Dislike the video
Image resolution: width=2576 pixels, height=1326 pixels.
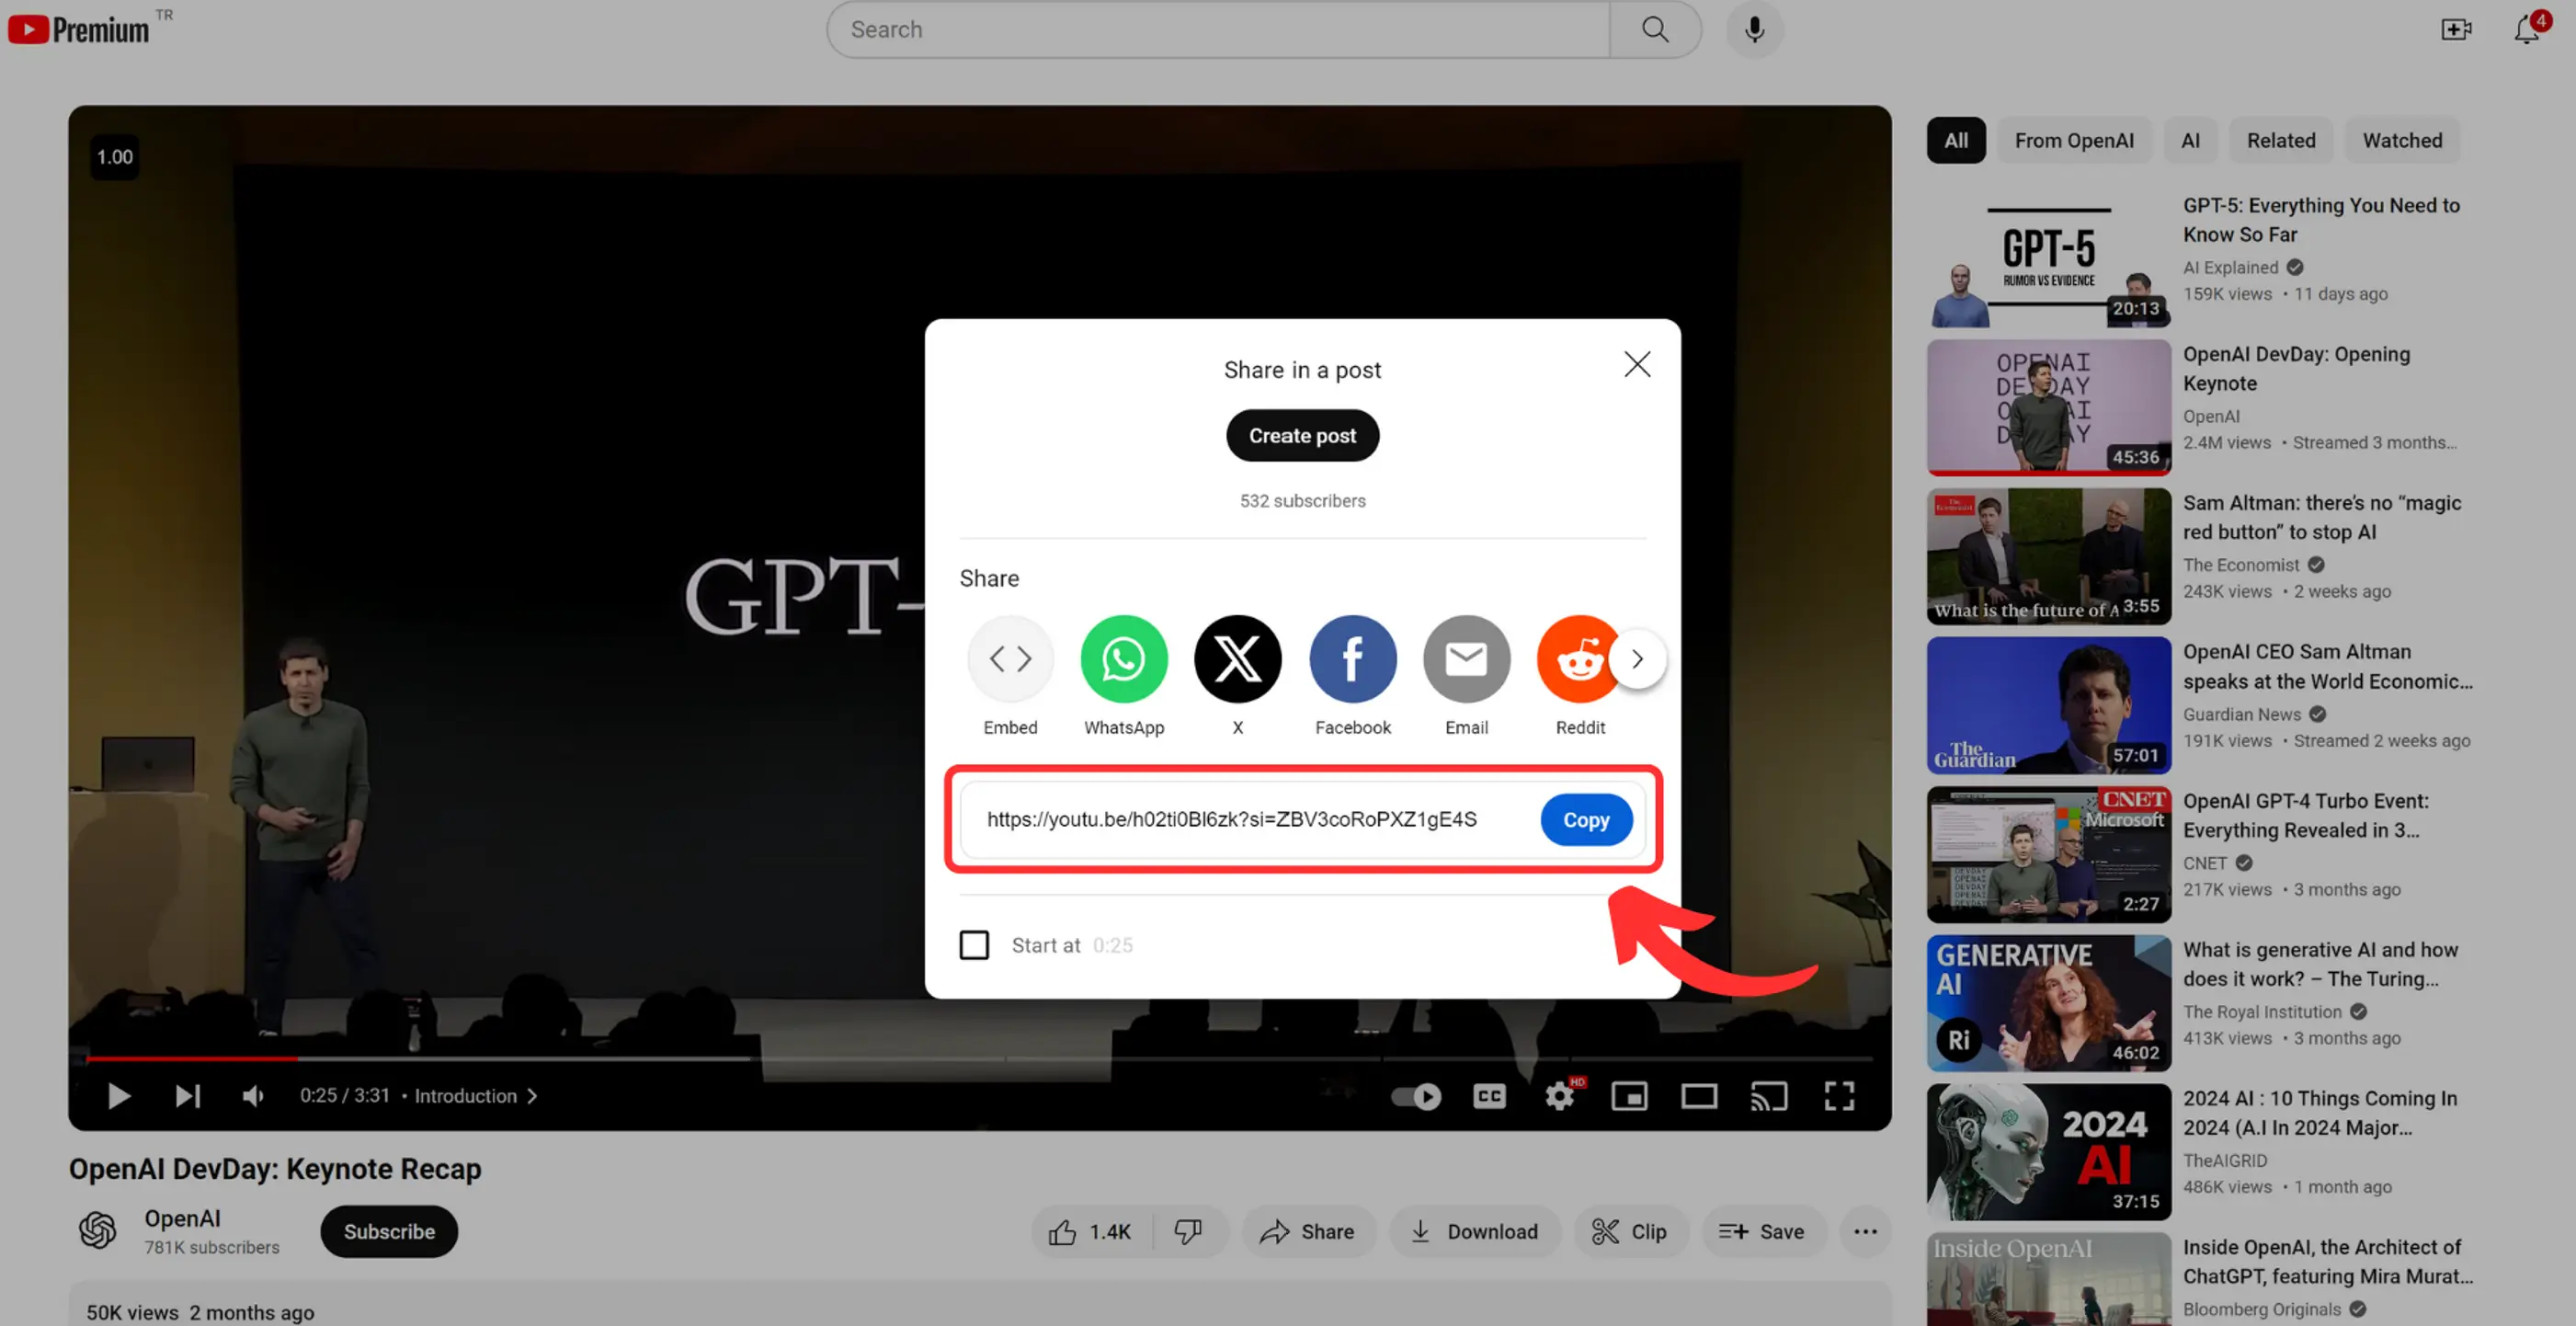coord(1188,1231)
